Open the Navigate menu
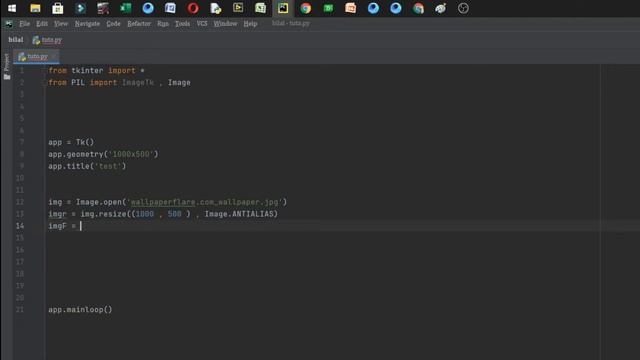The image size is (640, 360). 87,24
